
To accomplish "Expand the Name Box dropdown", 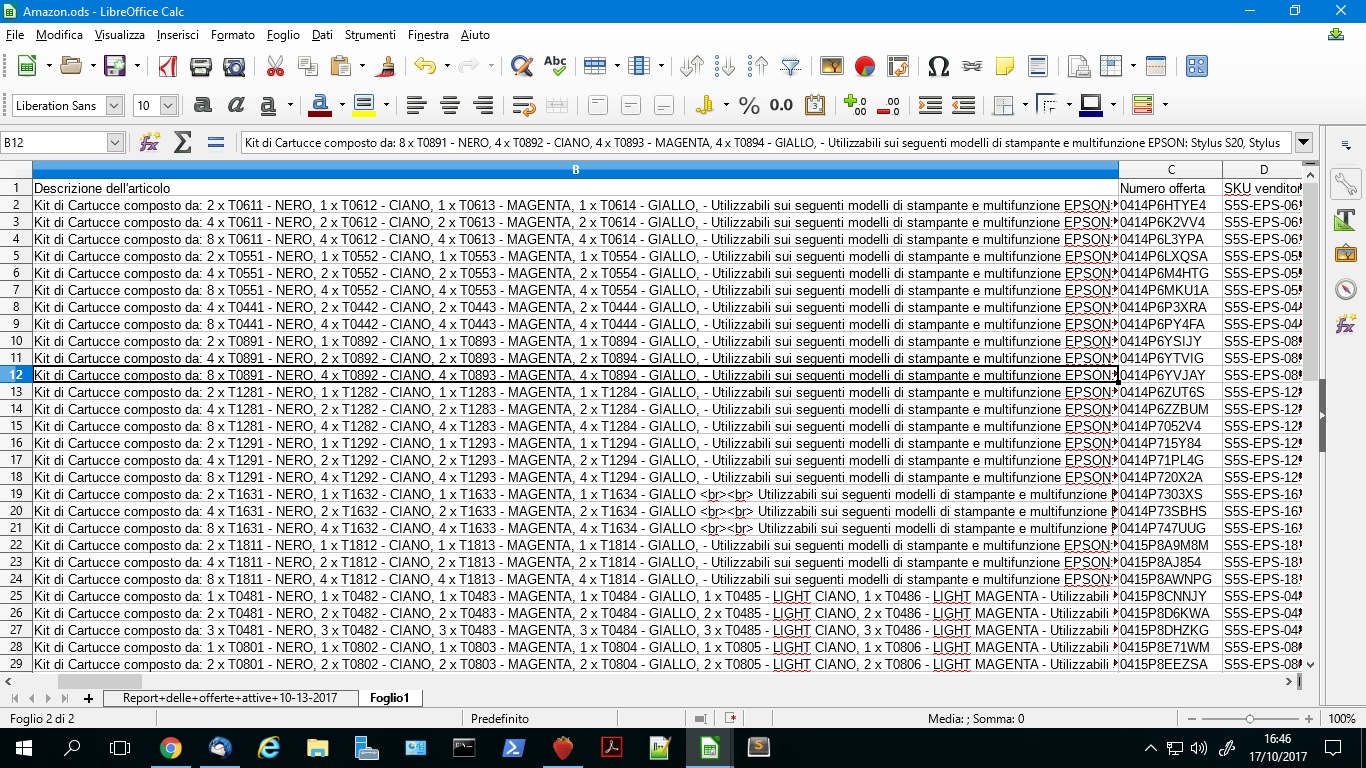I will click(115, 143).
